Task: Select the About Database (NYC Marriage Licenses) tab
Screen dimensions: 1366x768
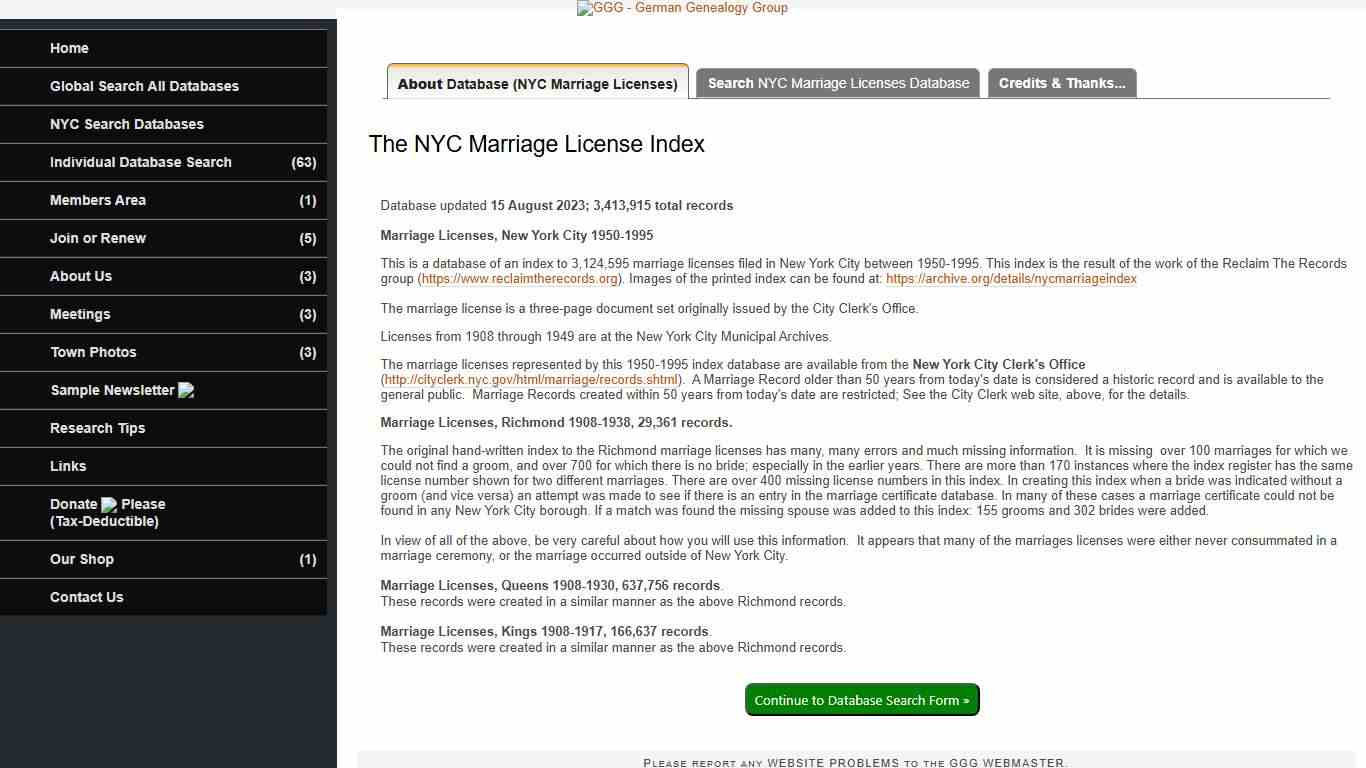Action: click(537, 84)
